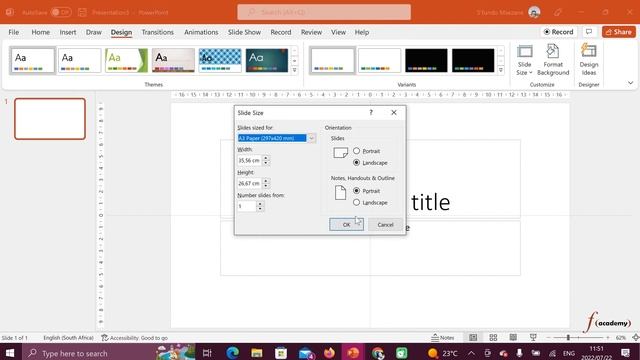Click the Width input field
This screenshot has width=640, height=360.
click(249, 160)
